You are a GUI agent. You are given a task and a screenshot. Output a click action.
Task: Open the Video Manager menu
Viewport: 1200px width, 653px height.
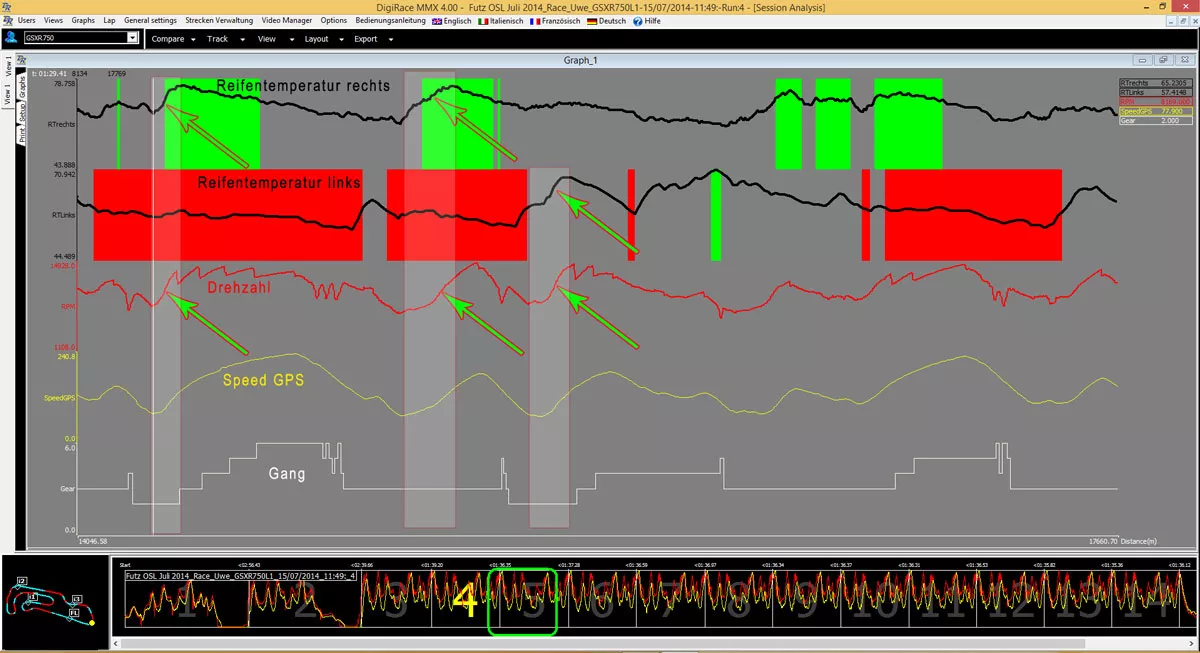click(x=286, y=20)
